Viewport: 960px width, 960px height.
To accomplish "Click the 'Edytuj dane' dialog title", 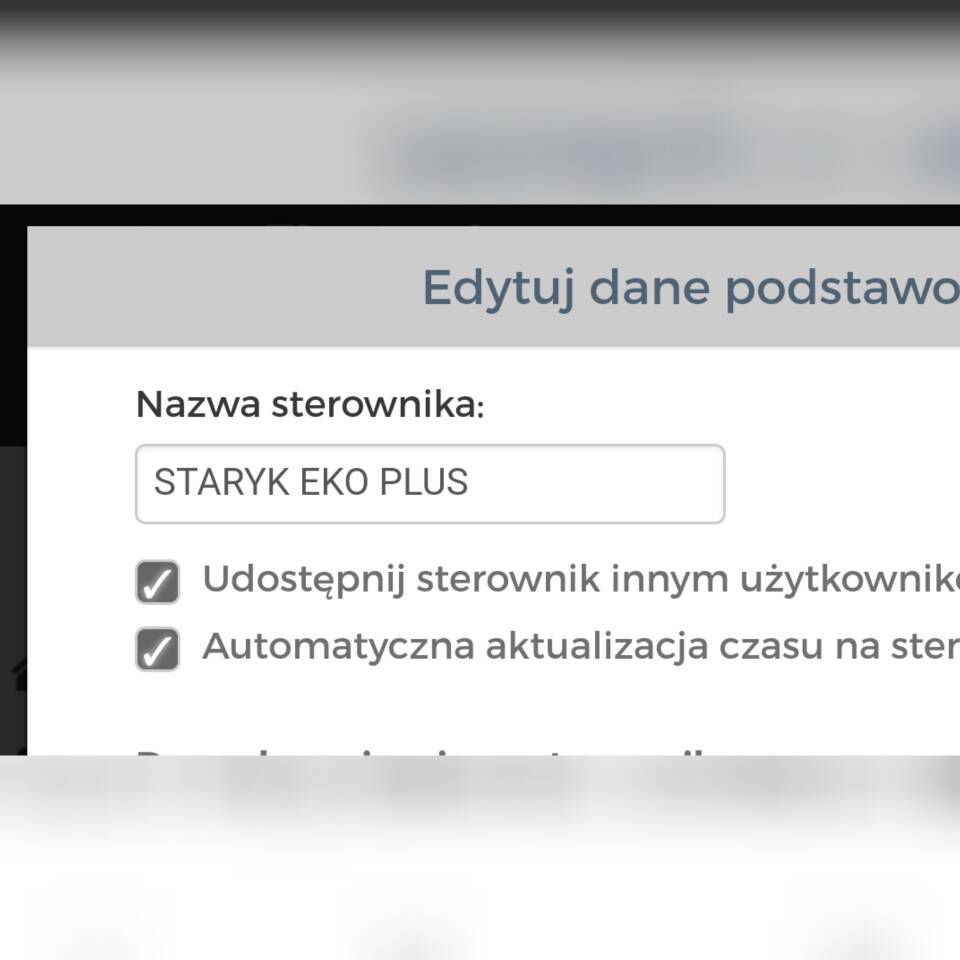I will coord(690,288).
